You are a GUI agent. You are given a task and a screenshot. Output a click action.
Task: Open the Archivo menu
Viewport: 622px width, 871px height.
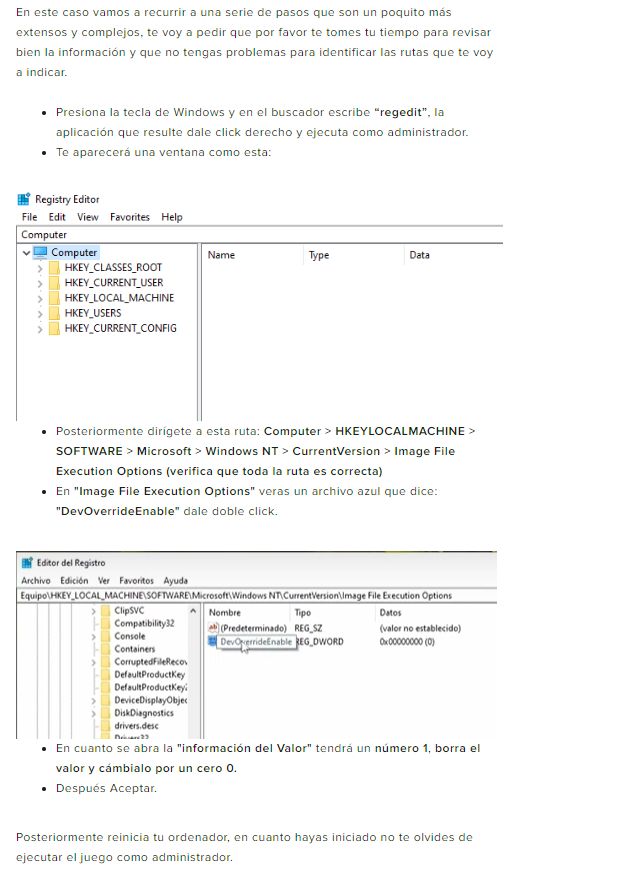click(36, 580)
